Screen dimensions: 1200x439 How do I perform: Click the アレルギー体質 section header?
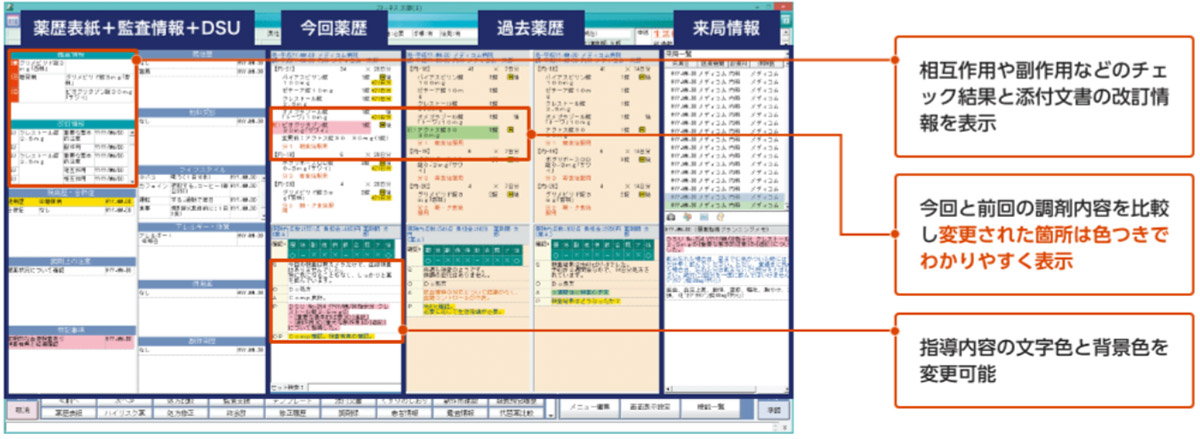[x=203, y=229]
